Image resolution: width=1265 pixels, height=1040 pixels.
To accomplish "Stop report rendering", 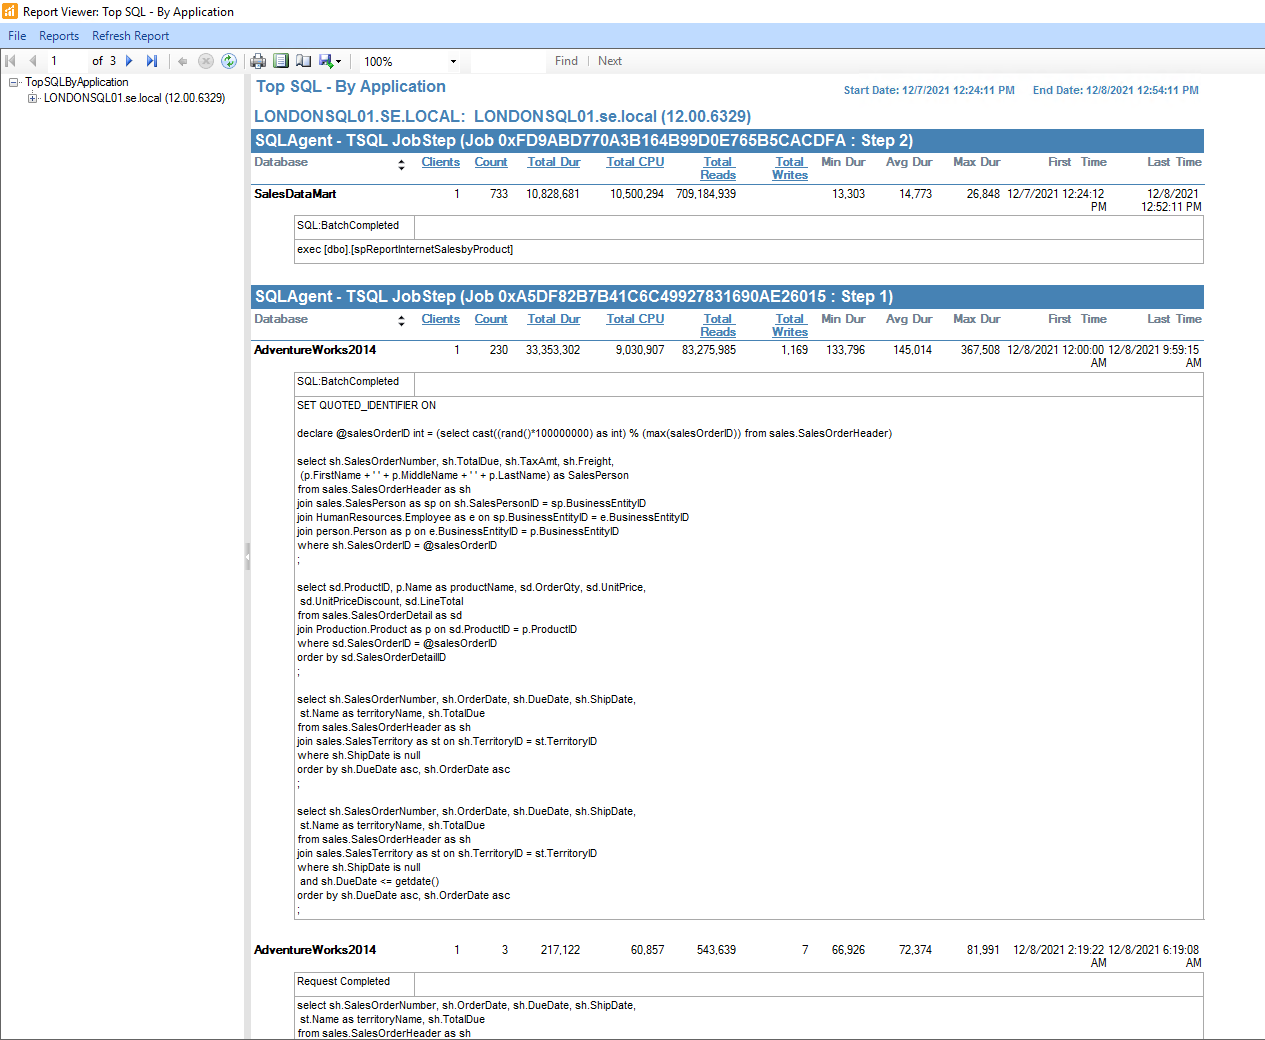I will [206, 61].
